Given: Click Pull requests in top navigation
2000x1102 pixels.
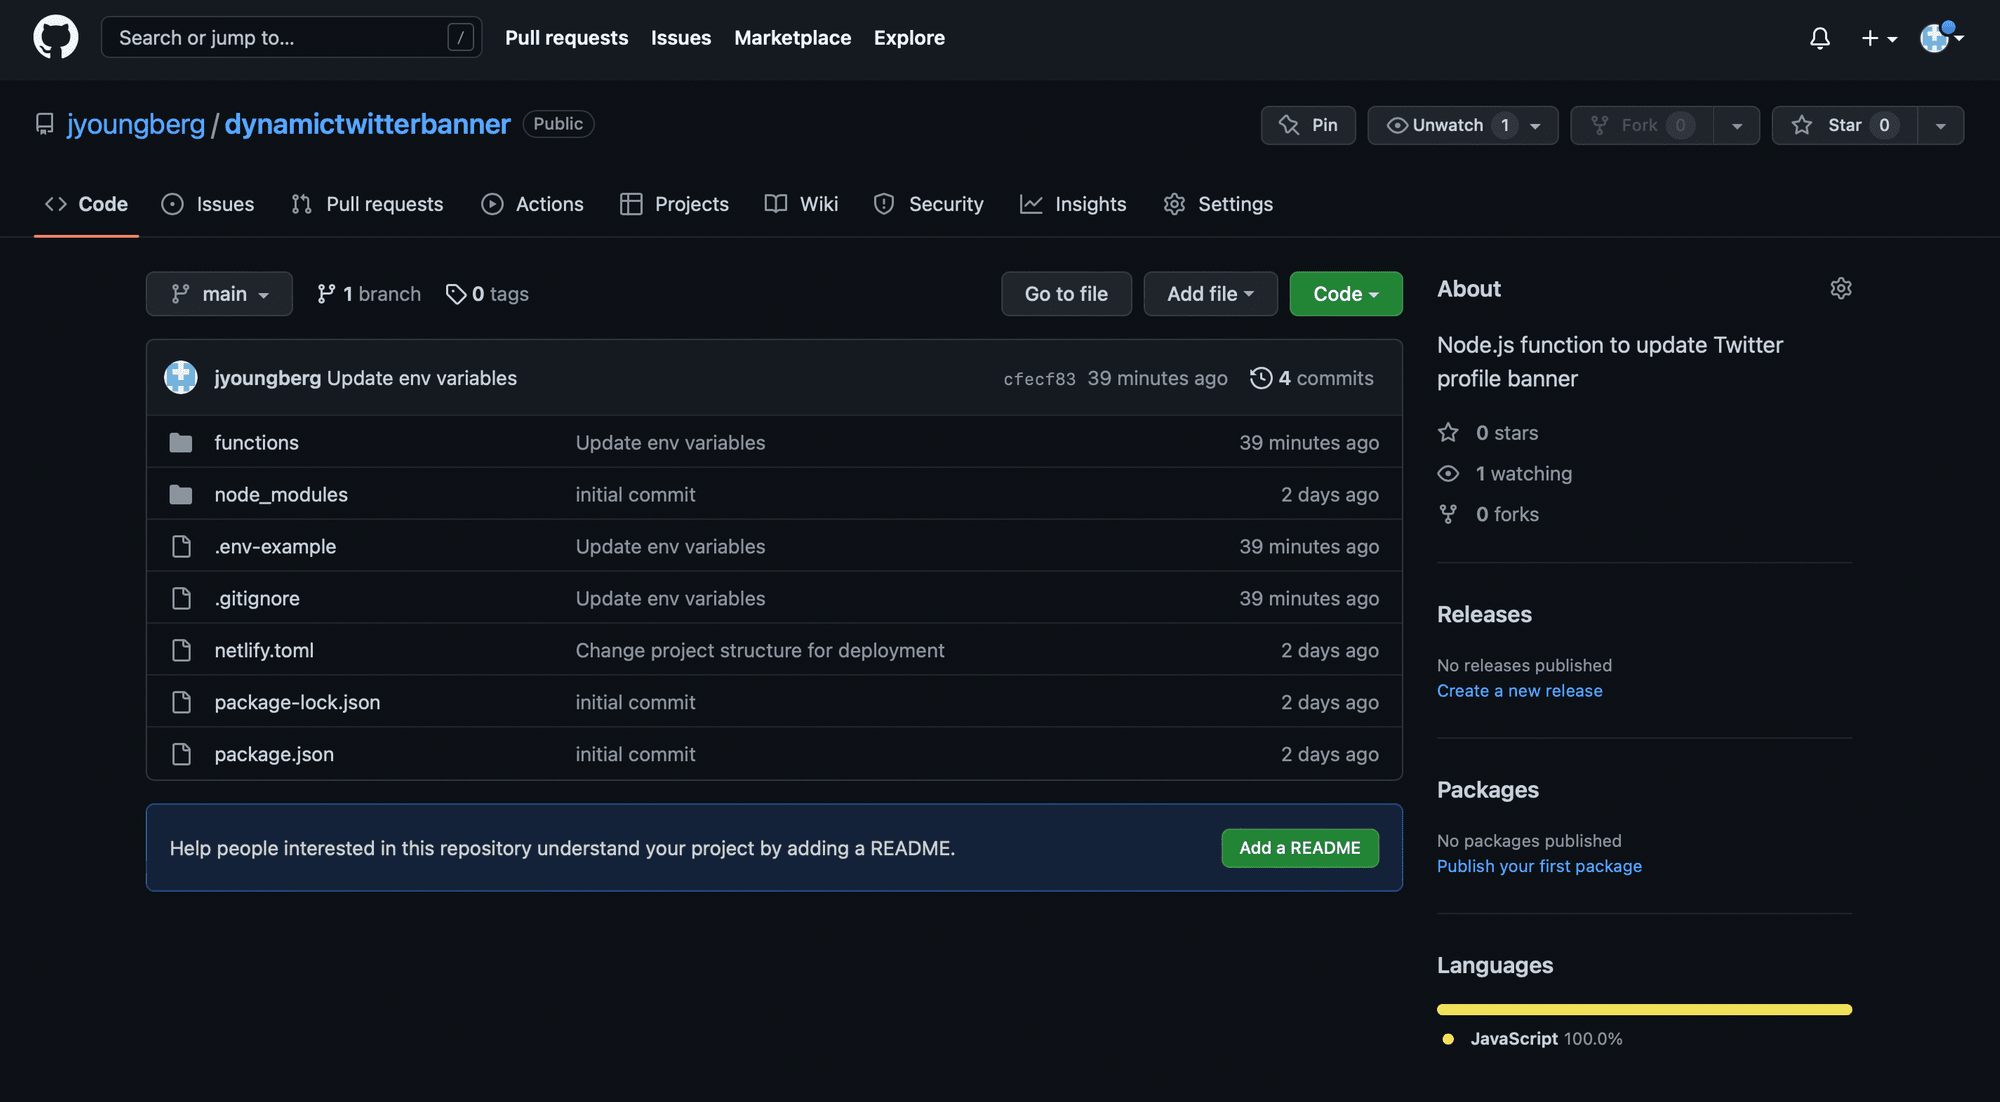Looking at the screenshot, I should (x=567, y=38).
